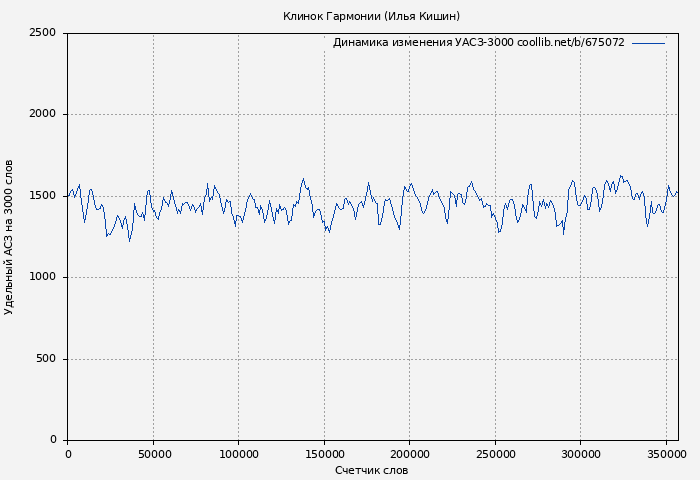700x480 pixels.
Task: Select the 1000 y-axis tick label
Action: coord(42,277)
